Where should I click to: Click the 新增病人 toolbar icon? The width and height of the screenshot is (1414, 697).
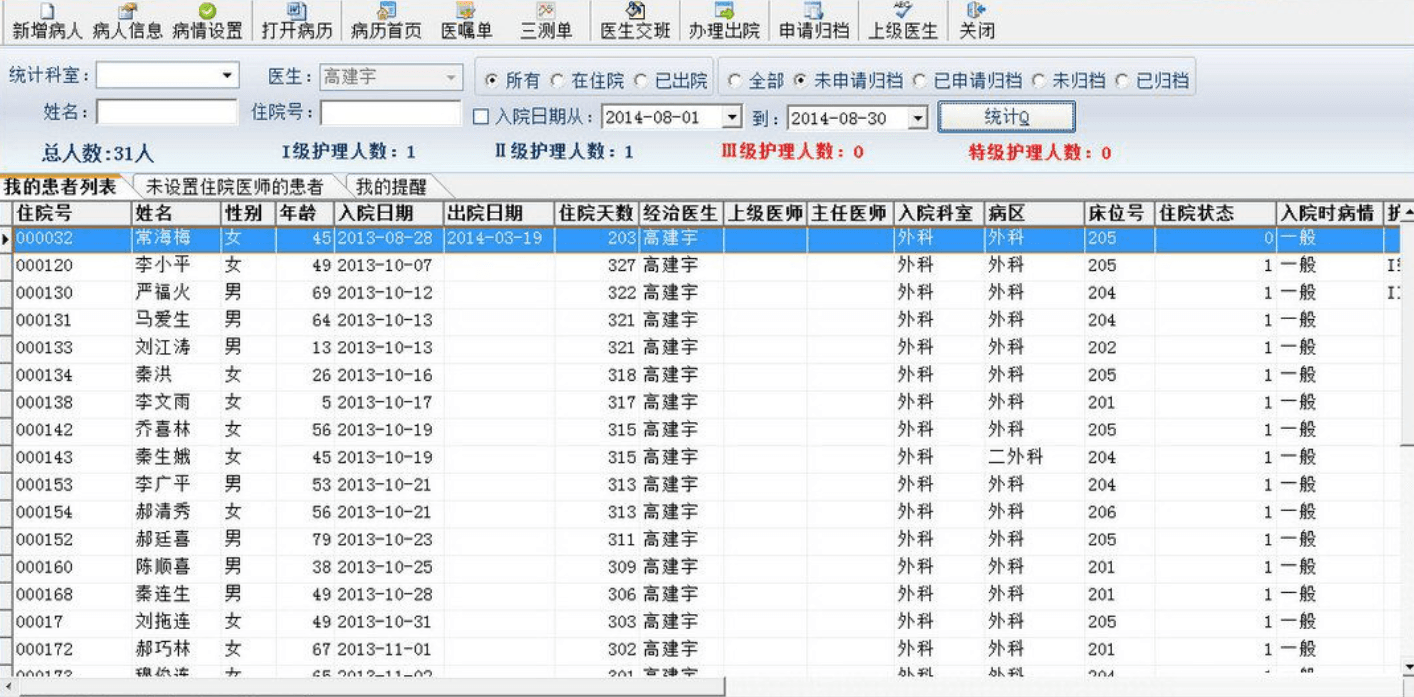tap(47, 21)
